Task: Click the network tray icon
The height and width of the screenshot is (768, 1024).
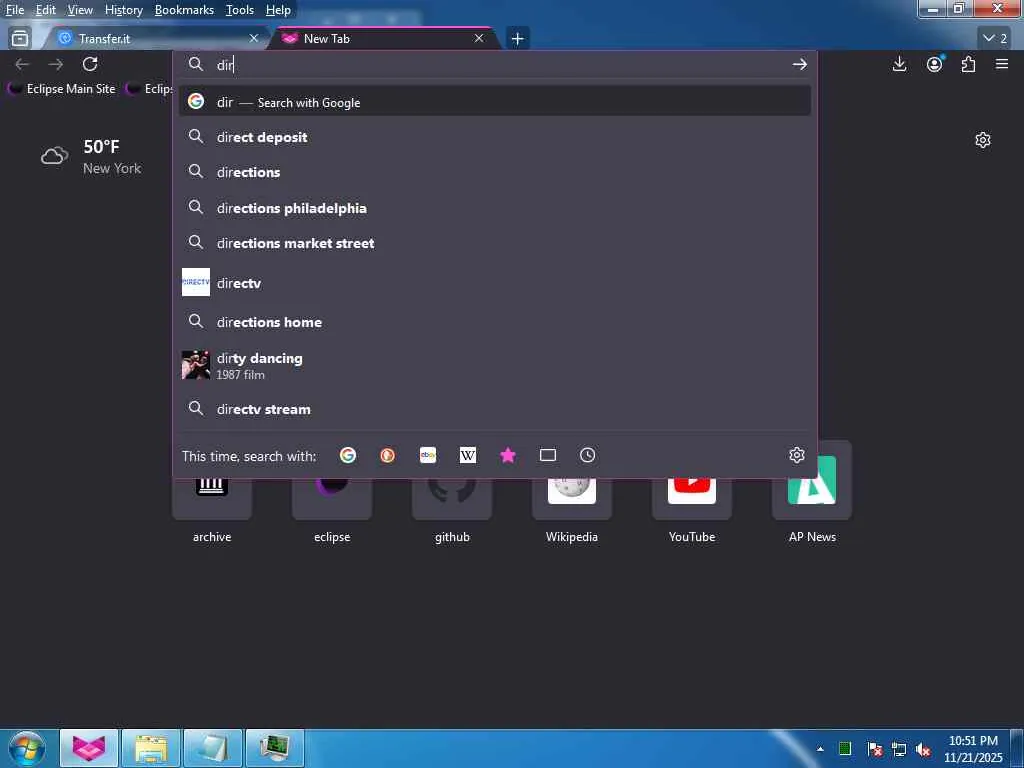Action: click(x=899, y=749)
